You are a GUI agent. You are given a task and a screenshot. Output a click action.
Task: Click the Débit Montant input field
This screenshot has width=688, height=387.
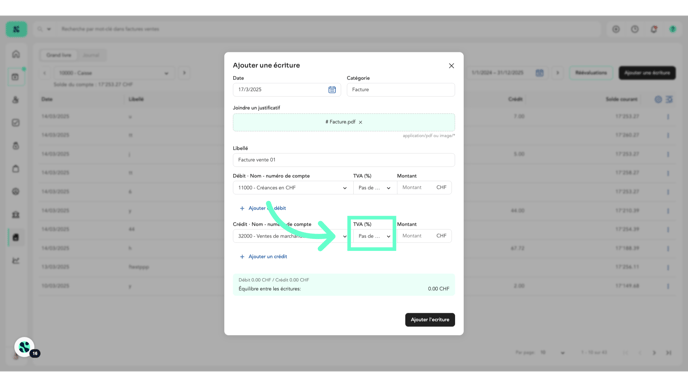point(424,188)
